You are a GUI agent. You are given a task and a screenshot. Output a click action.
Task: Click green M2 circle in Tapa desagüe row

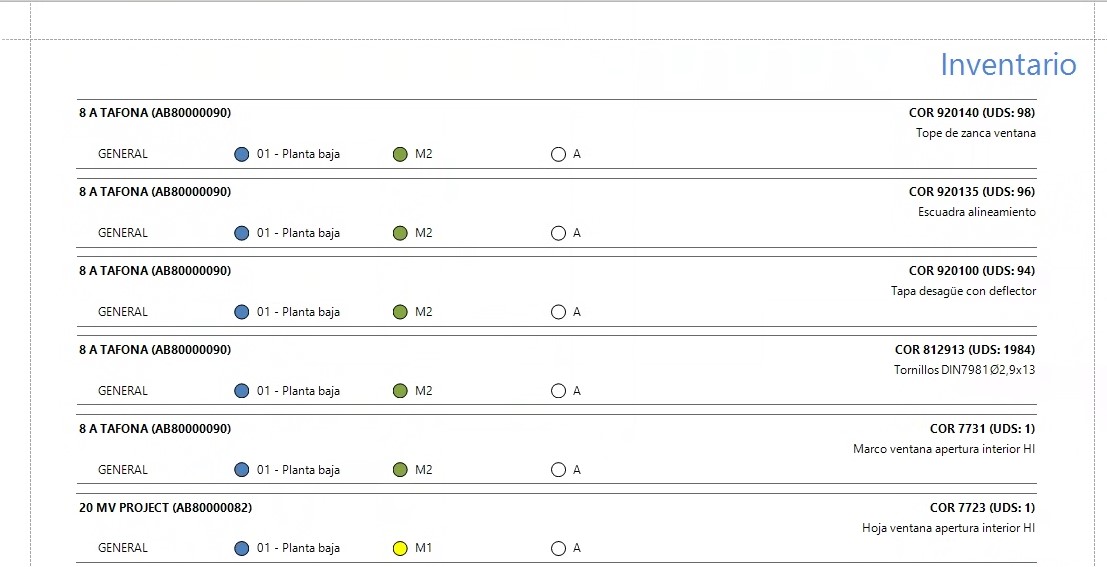[x=400, y=312]
